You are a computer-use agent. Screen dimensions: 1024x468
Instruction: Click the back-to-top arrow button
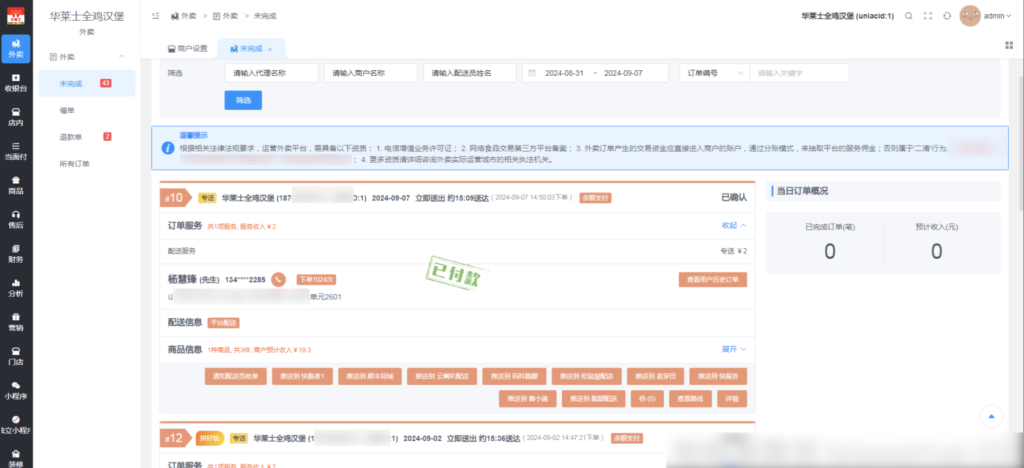[x=991, y=416]
